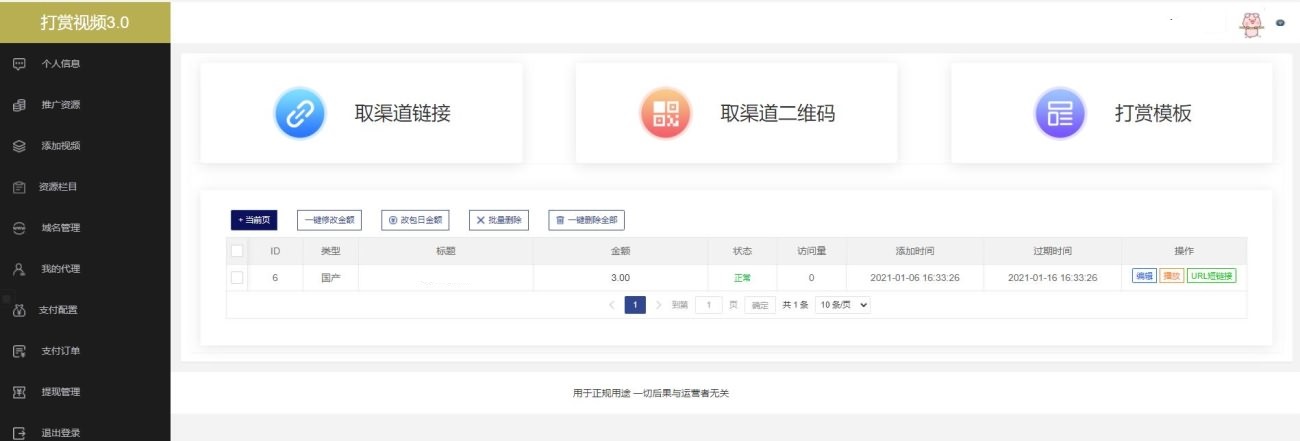Click the URL短链接 button
The image size is (1300, 441).
point(1212,277)
